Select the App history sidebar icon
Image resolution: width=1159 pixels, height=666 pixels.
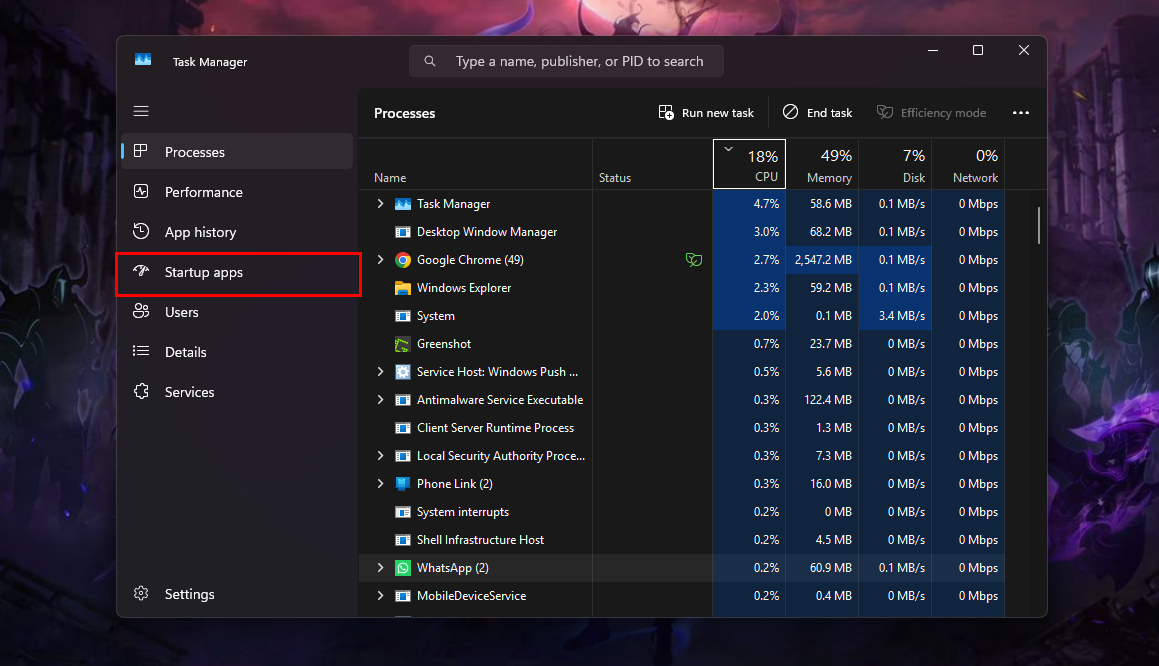(141, 231)
